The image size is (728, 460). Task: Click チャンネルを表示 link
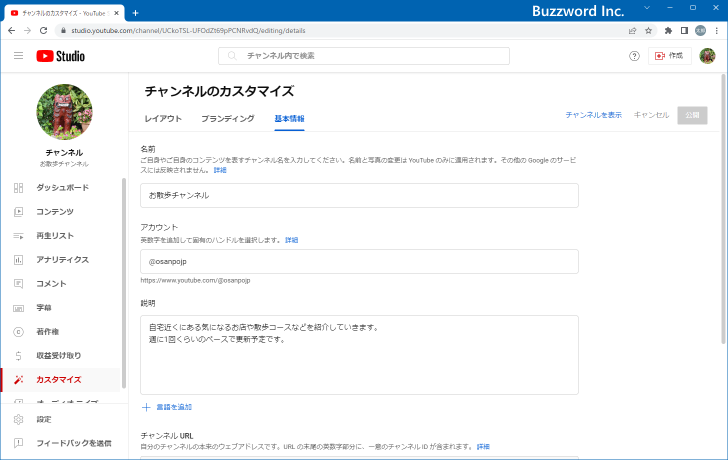pos(593,115)
